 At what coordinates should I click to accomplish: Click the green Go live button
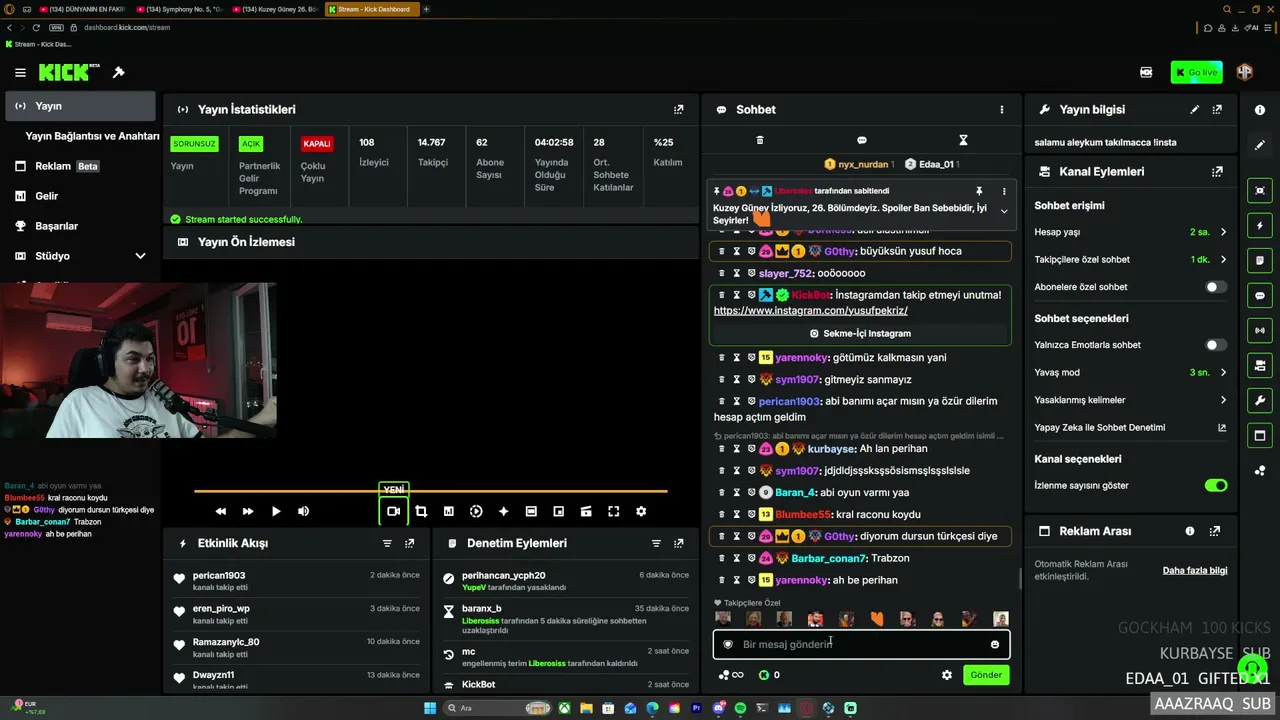tap(1197, 72)
